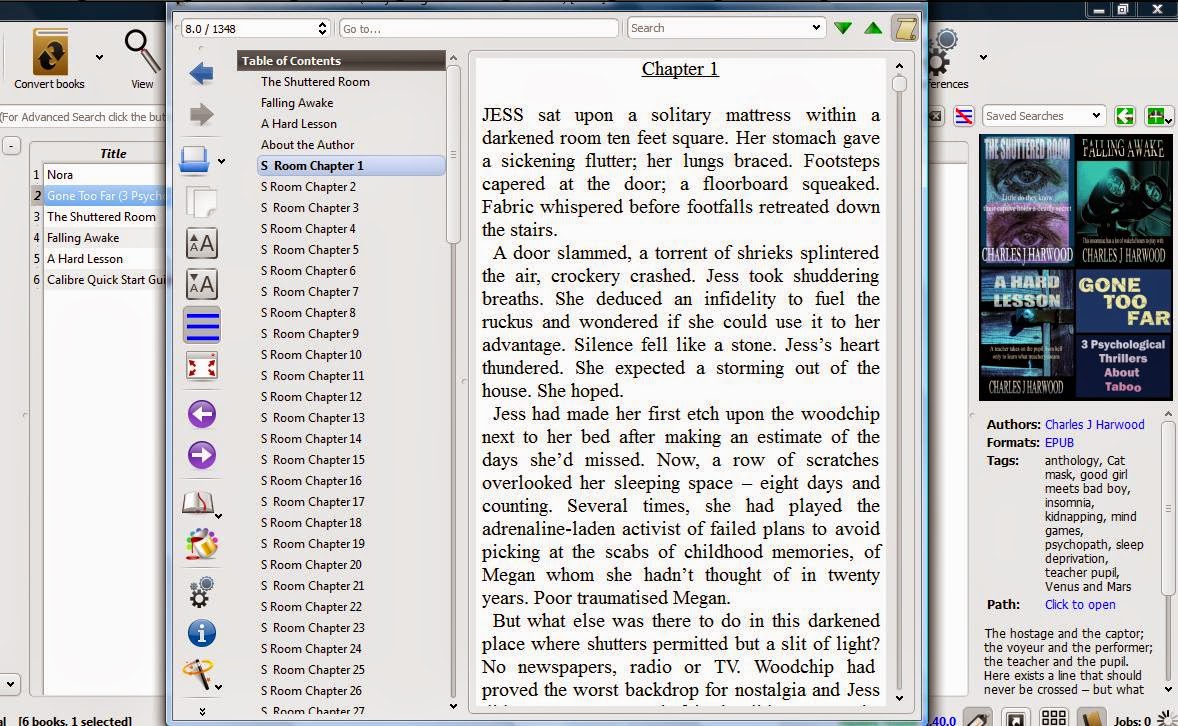Click Gone Too Far cover thumbnail
The image size is (1178, 726).
(1123, 334)
